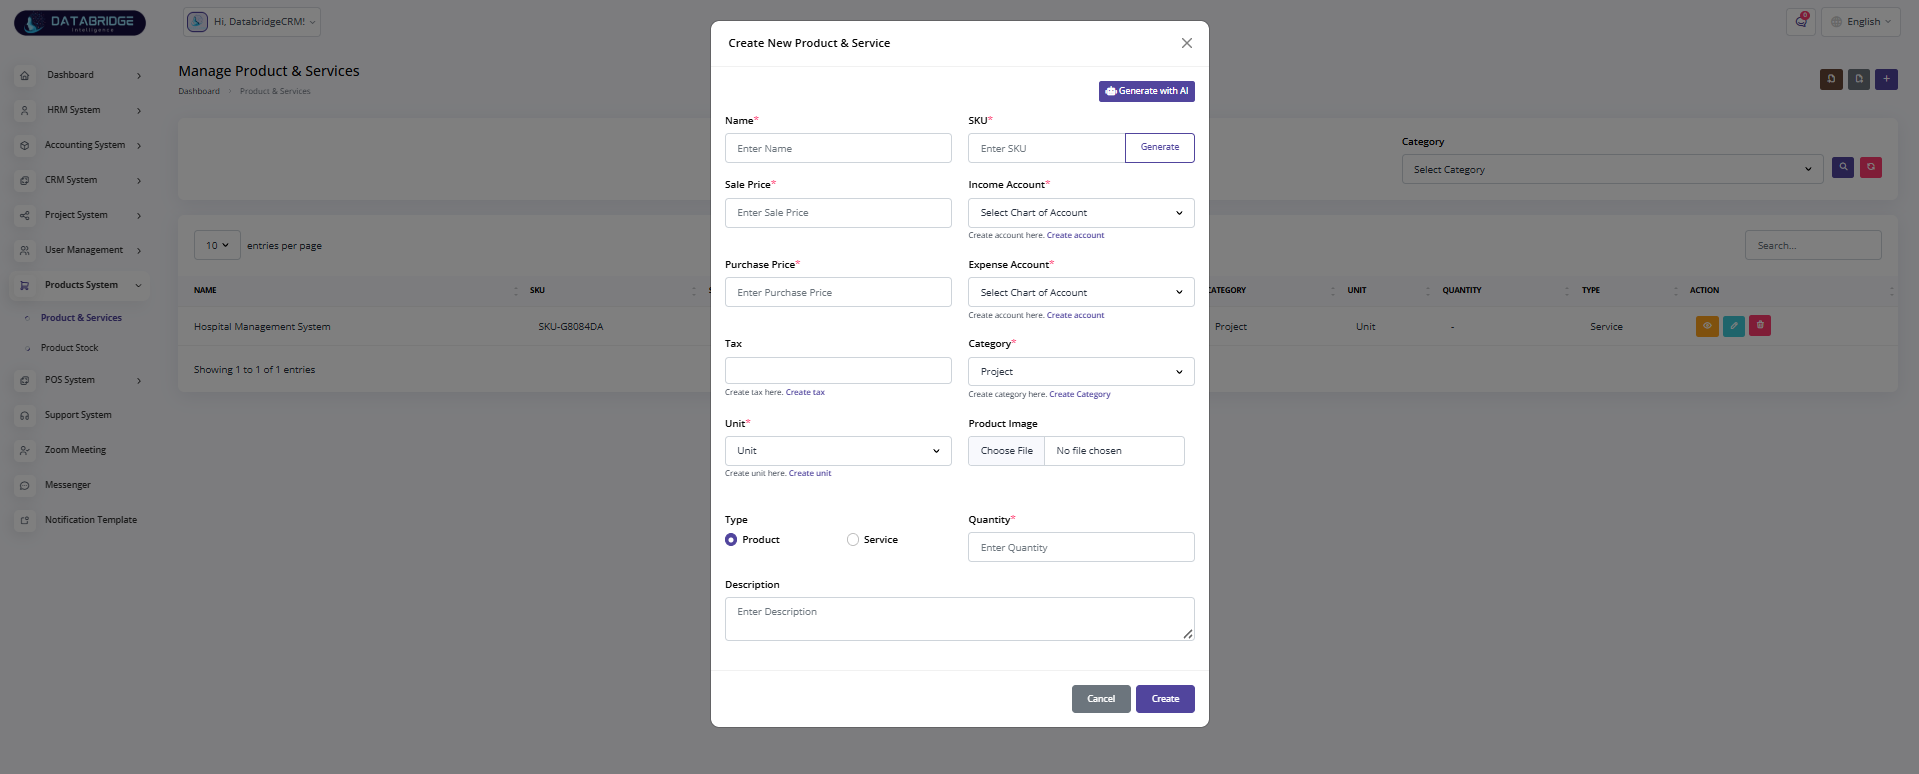Screen dimensions: 1919x774
Task: Click the gray export icon button
Action: tap(1859, 79)
